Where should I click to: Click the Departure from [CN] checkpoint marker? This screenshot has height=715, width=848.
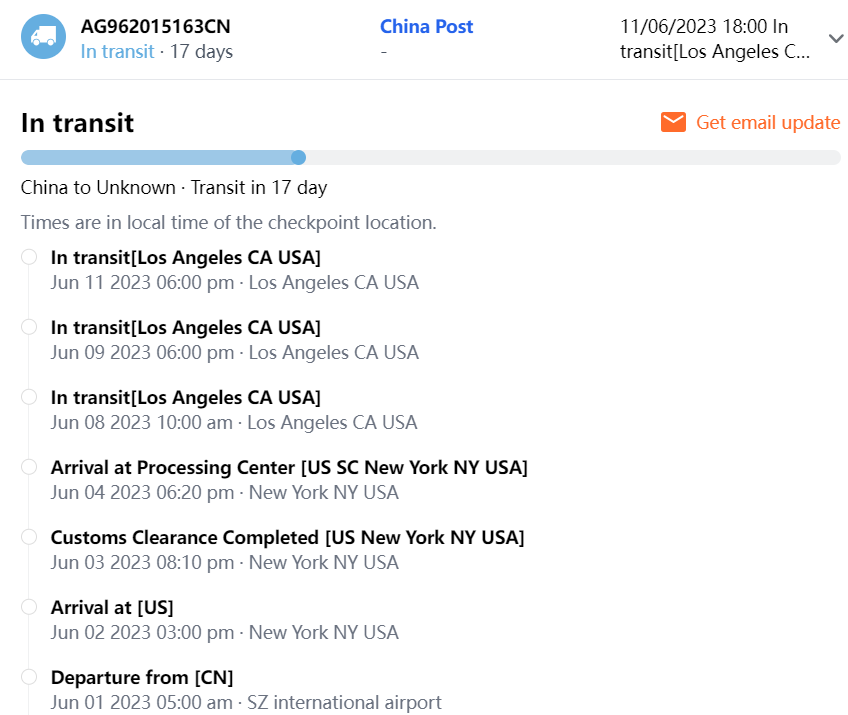pos(29,677)
